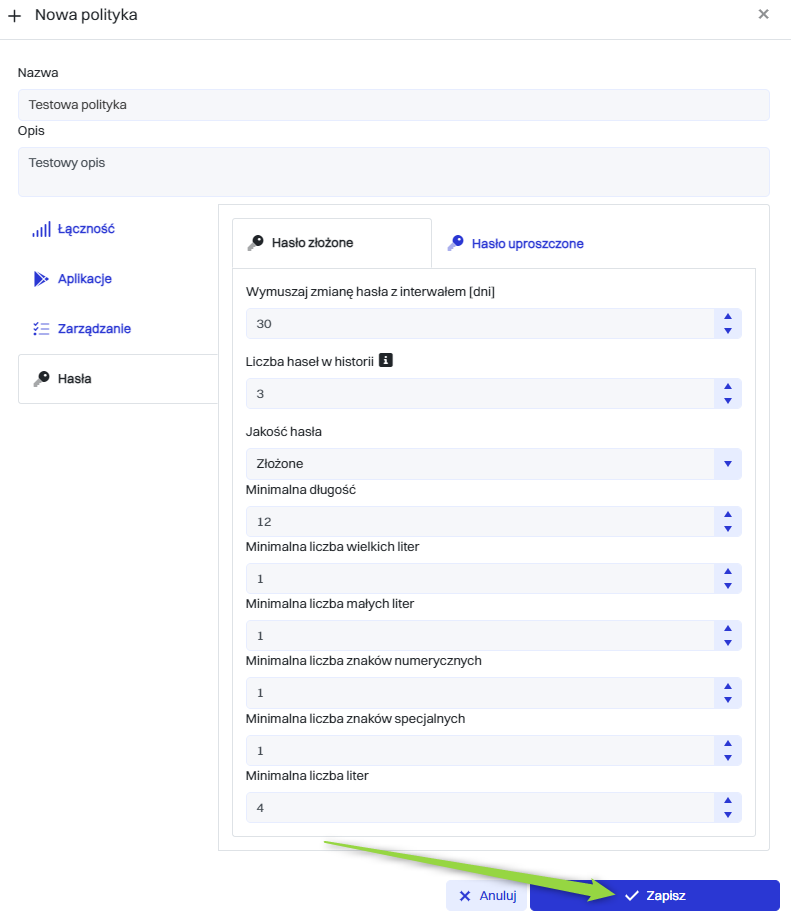Increase the password change interval days
Viewport: 791px width, 922px height.
click(x=727, y=317)
